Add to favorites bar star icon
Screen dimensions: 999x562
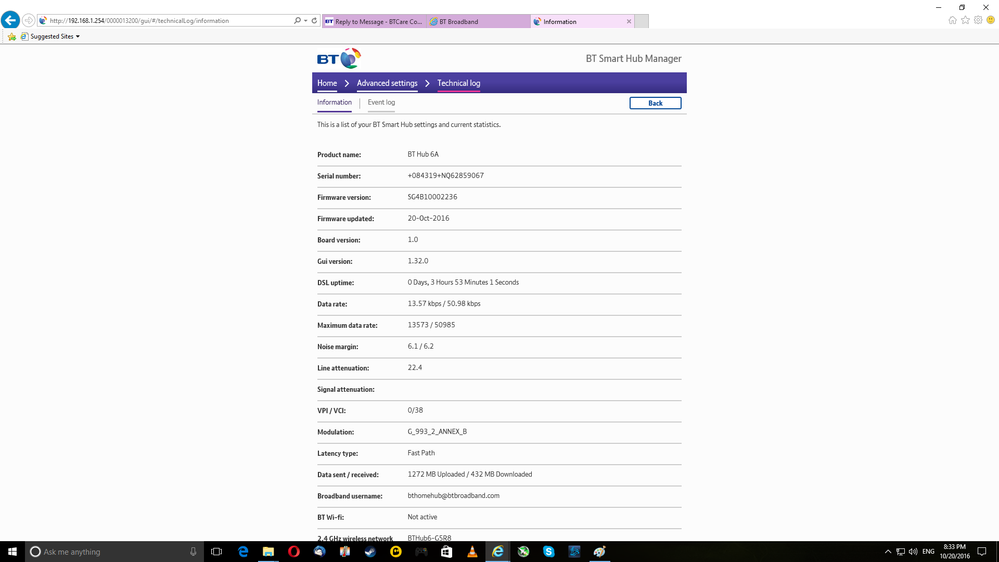(11, 37)
